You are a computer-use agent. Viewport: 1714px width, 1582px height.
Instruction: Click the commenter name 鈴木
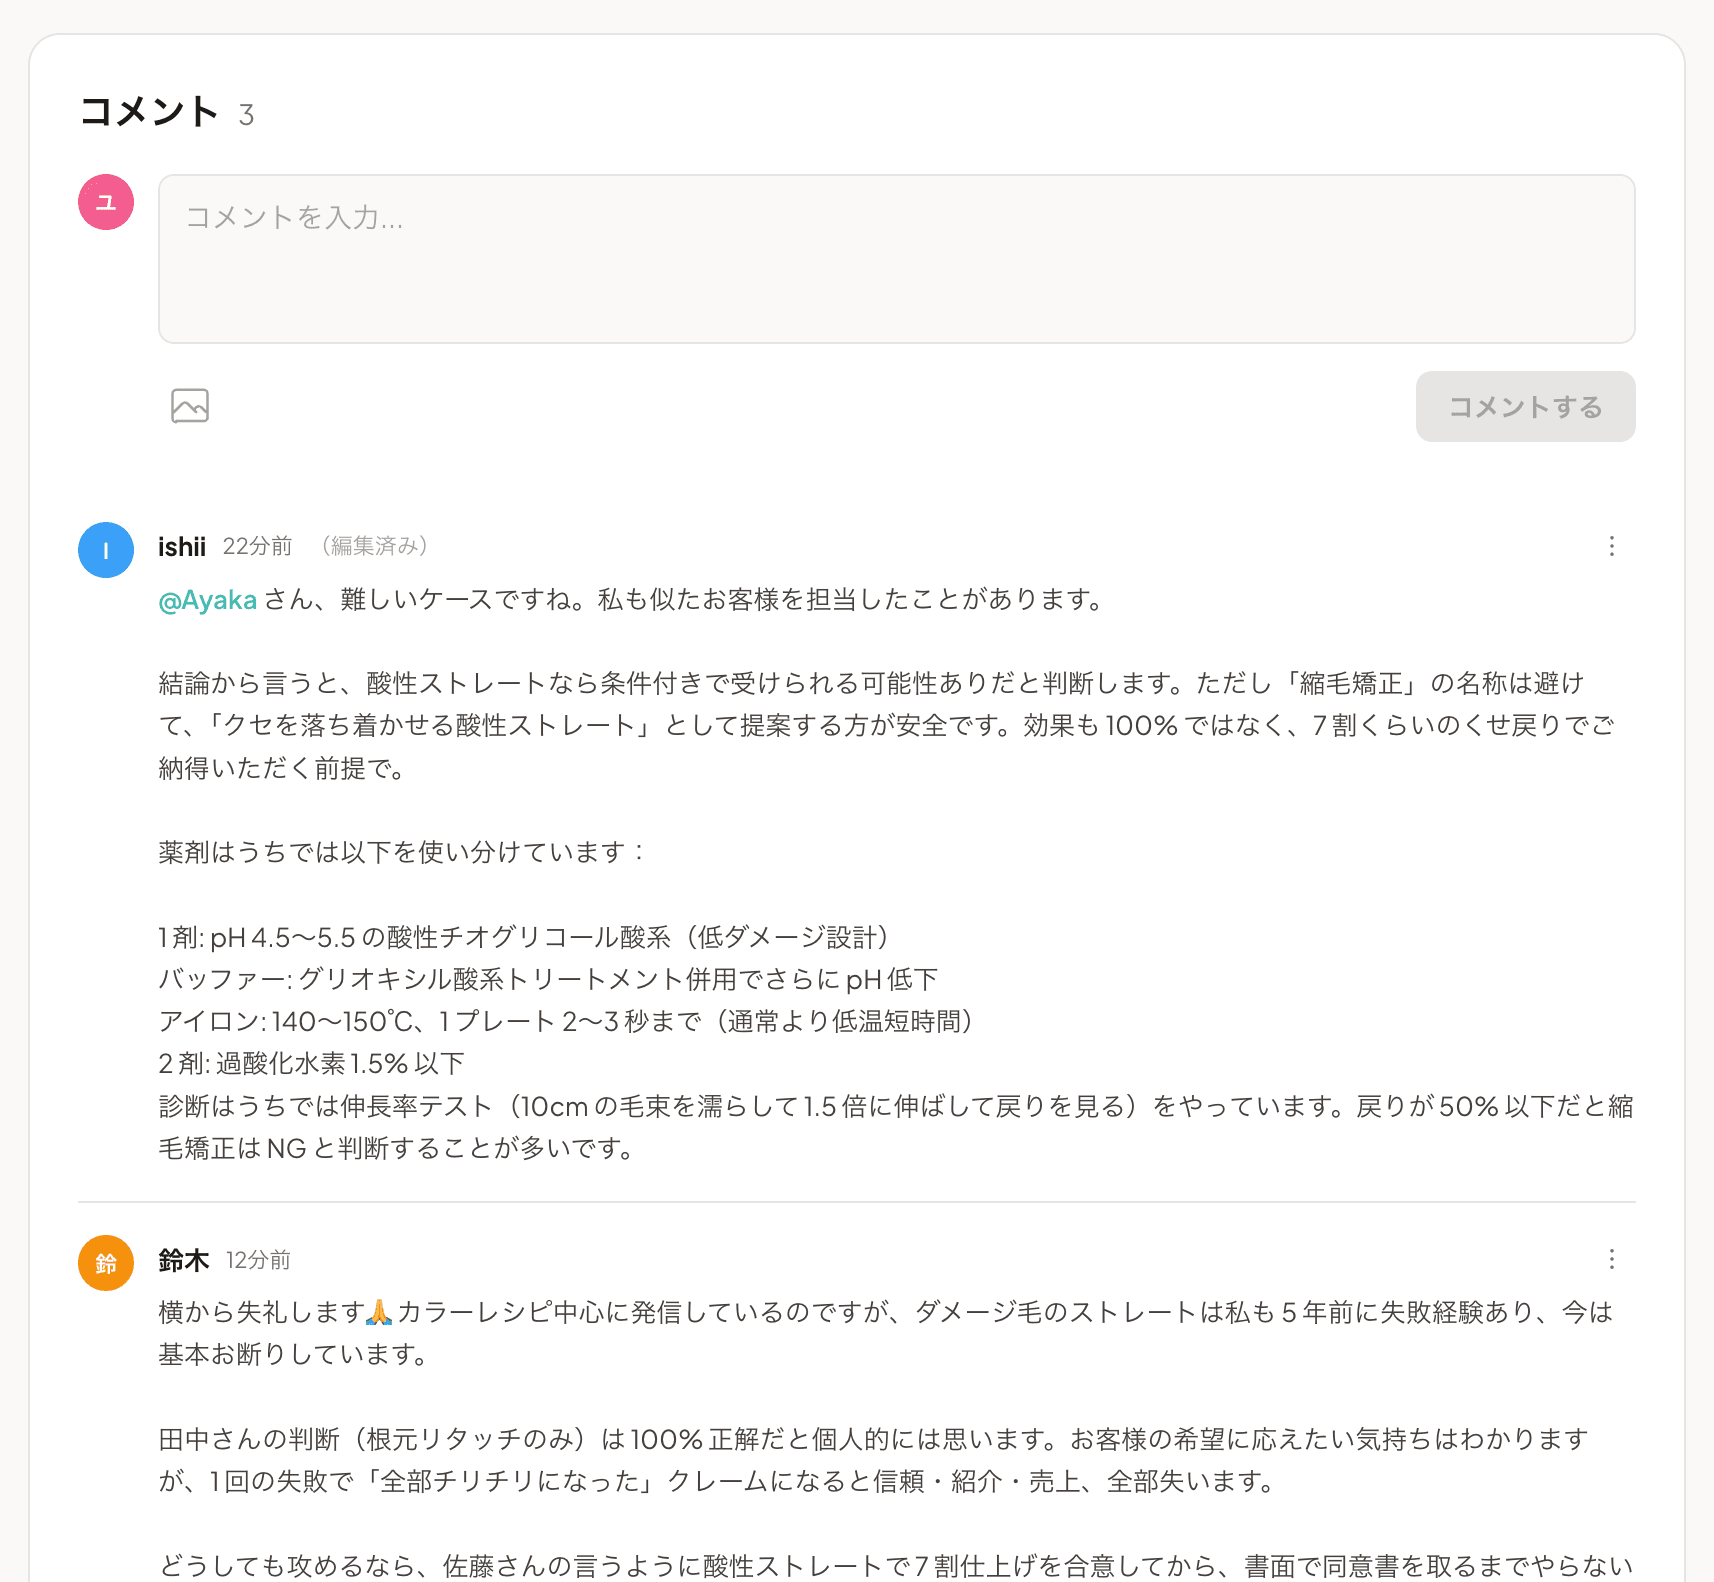coord(182,1260)
